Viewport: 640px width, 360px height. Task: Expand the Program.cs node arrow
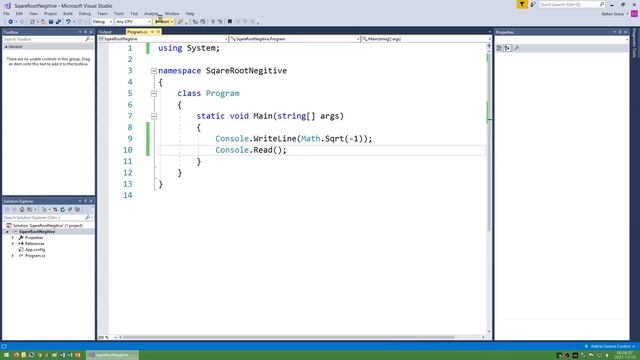coord(13,256)
